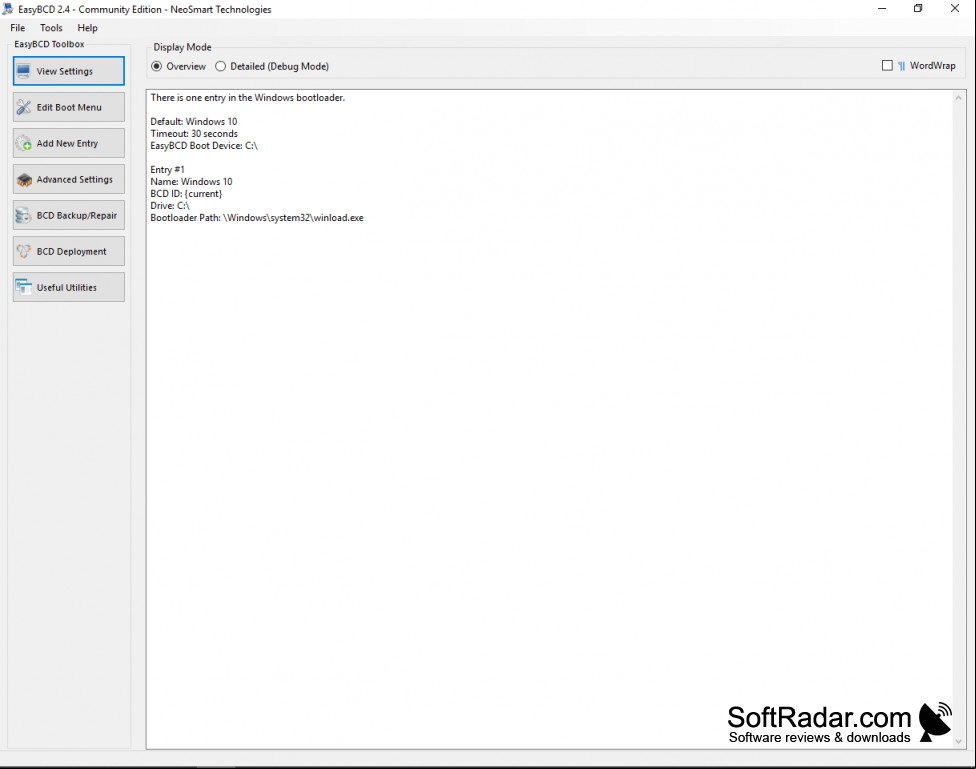Click the EasyBCD title bar app icon
The width and height of the screenshot is (976, 769).
8,9
